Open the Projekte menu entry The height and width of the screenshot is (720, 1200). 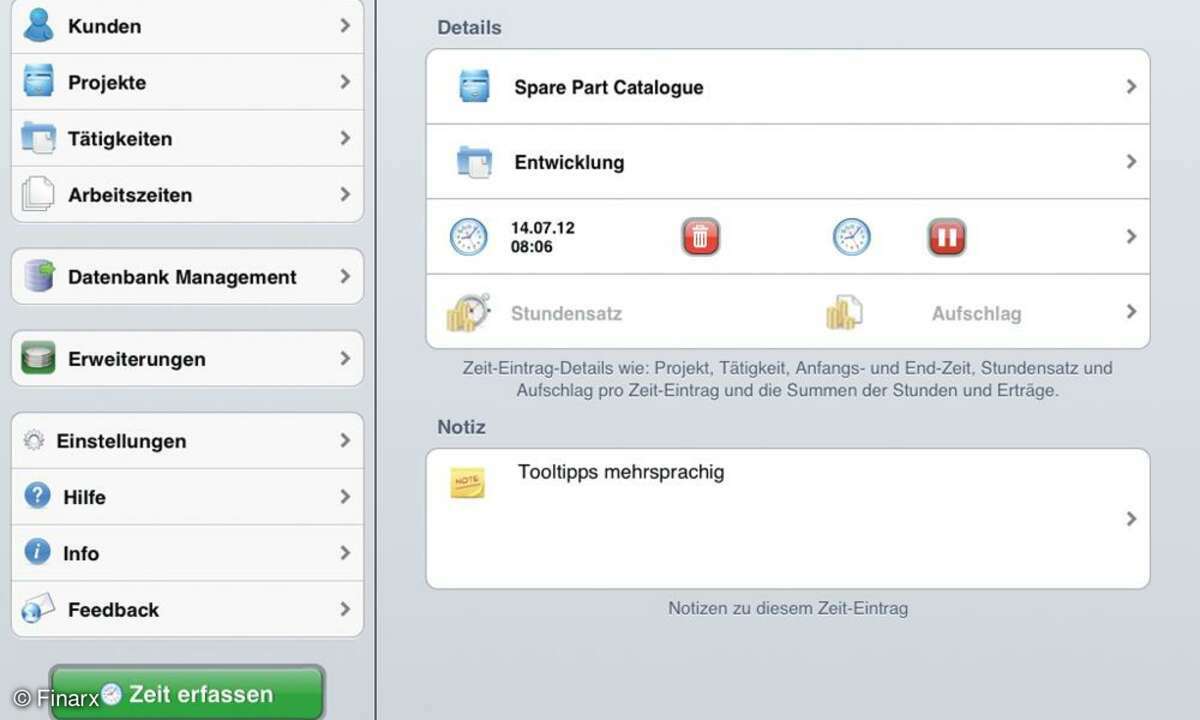click(x=187, y=82)
